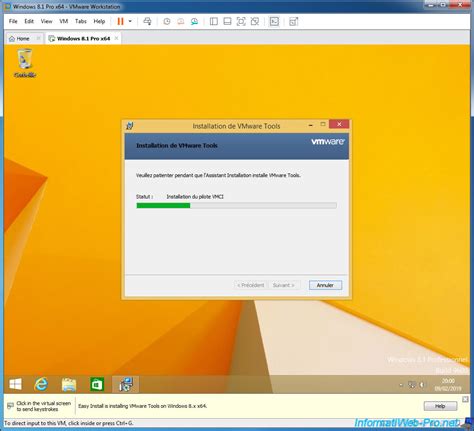Click the Windows Start button in the guest
This screenshot has height=431, width=474.
point(15,384)
